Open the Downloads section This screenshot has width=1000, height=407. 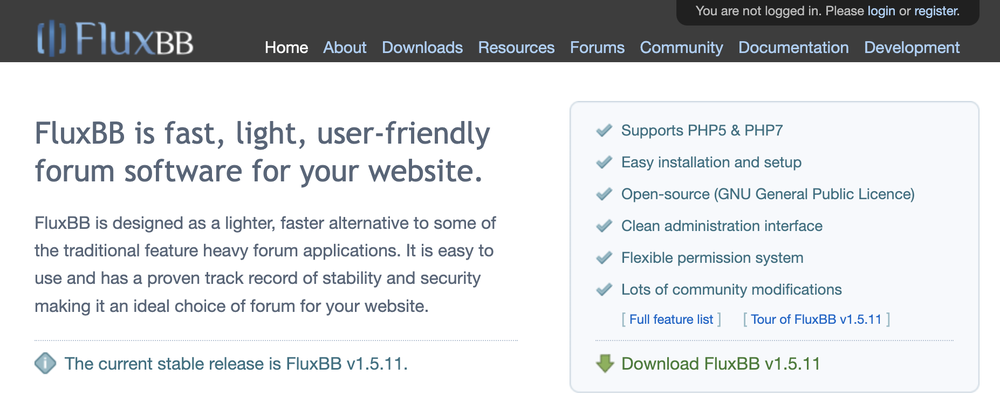coord(422,48)
